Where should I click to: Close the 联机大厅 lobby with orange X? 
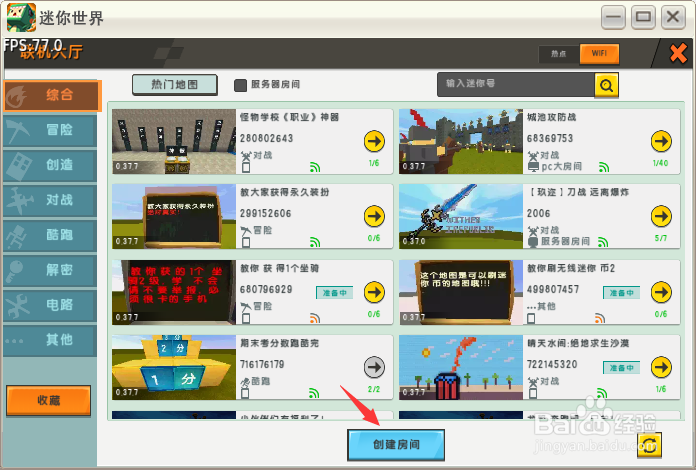pos(678,54)
